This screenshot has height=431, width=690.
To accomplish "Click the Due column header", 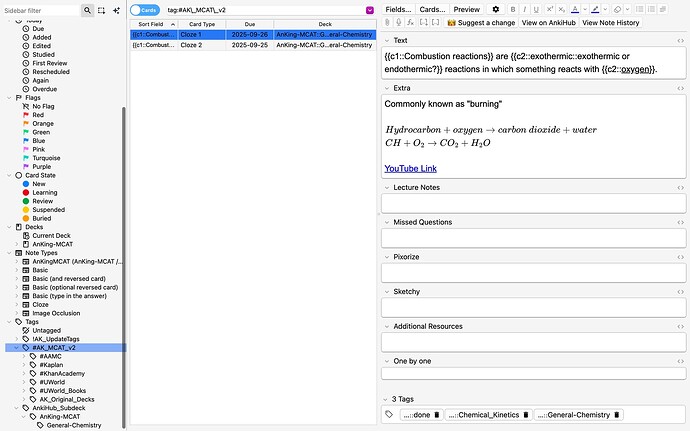I will pyautogui.click(x=248, y=22).
